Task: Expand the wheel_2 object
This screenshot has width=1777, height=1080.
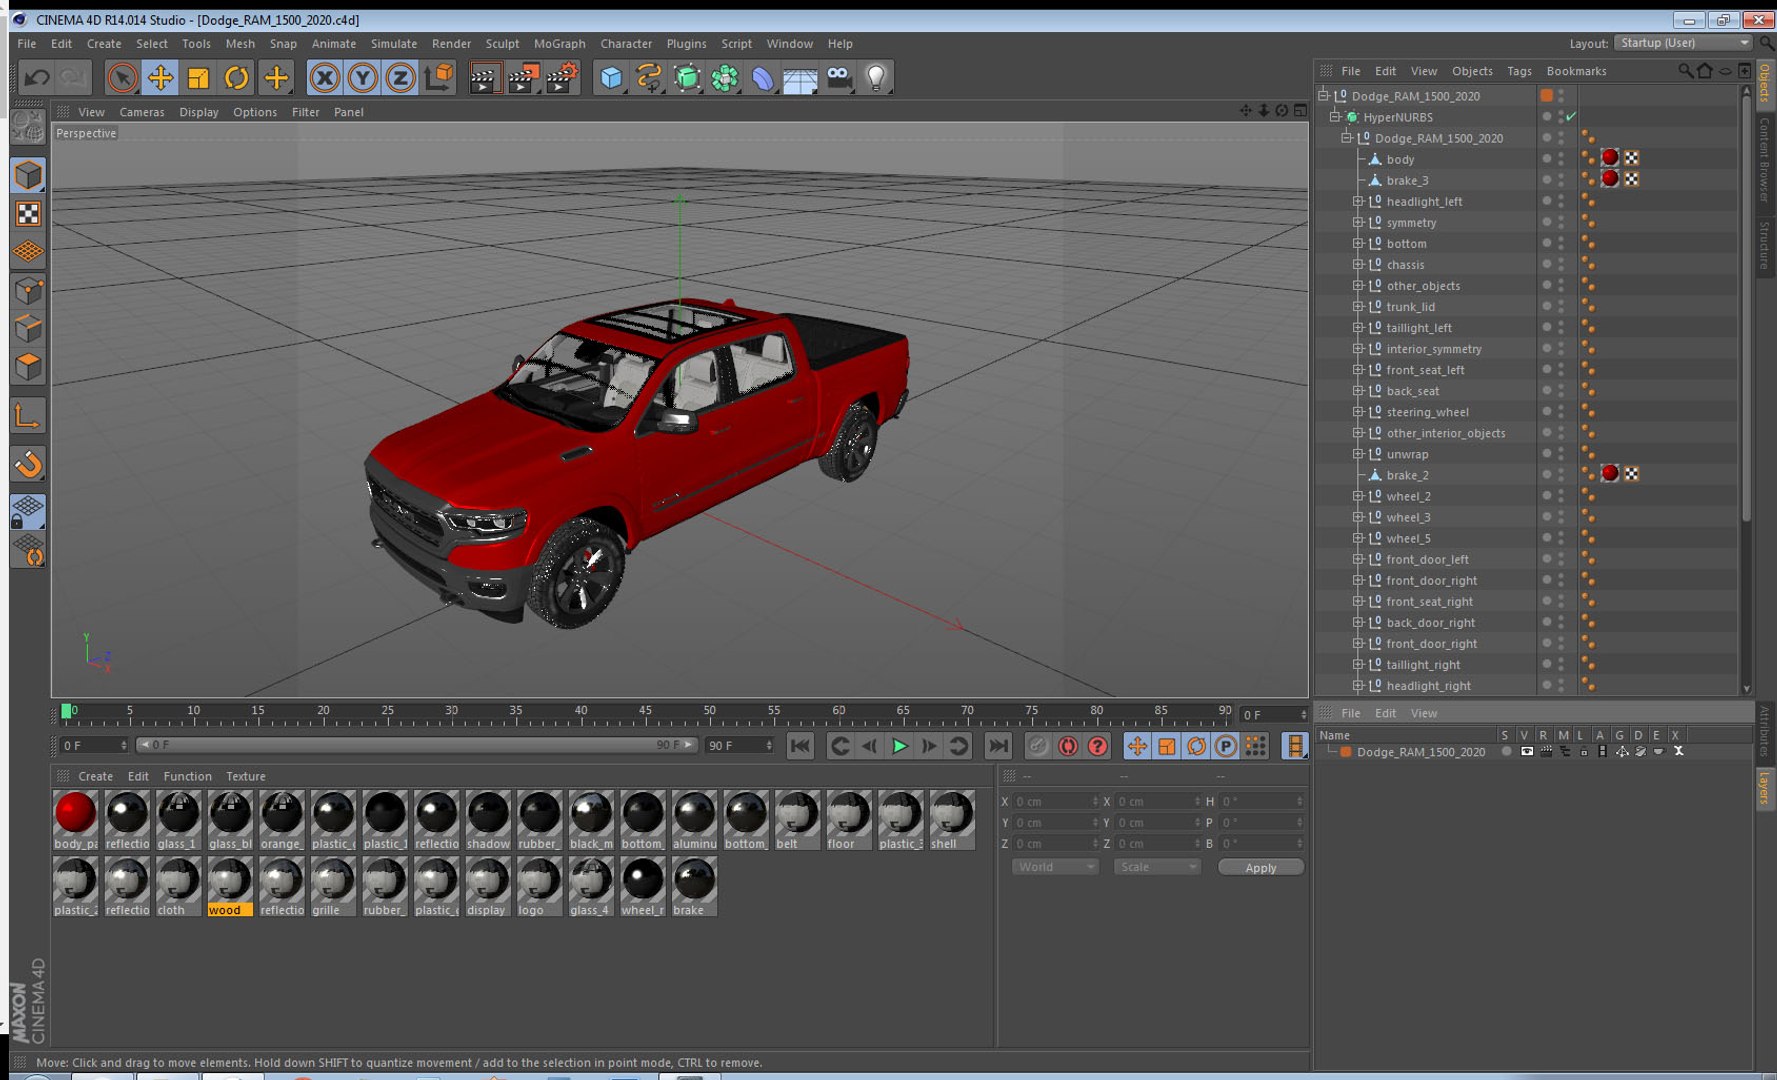Action: [x=1358, y=496]
